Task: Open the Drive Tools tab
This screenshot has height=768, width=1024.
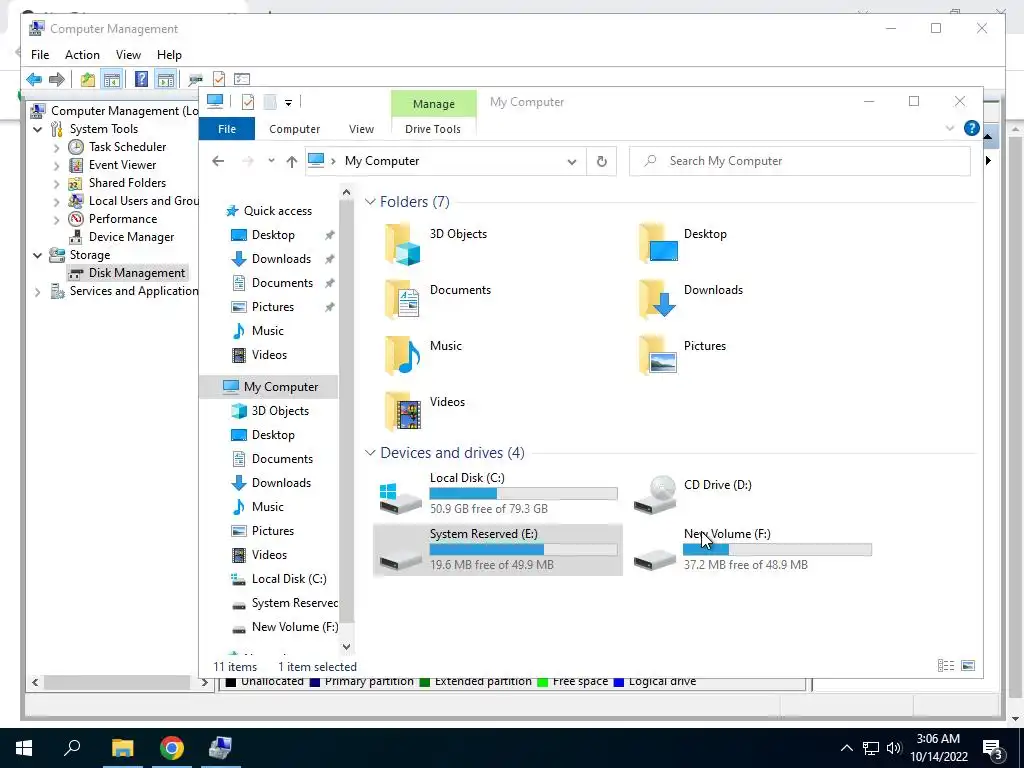Action: pos(433,129)
